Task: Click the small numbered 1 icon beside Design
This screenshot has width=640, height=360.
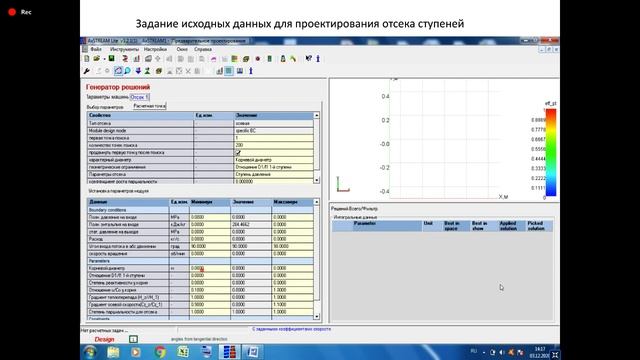Action: coord(133,339)
